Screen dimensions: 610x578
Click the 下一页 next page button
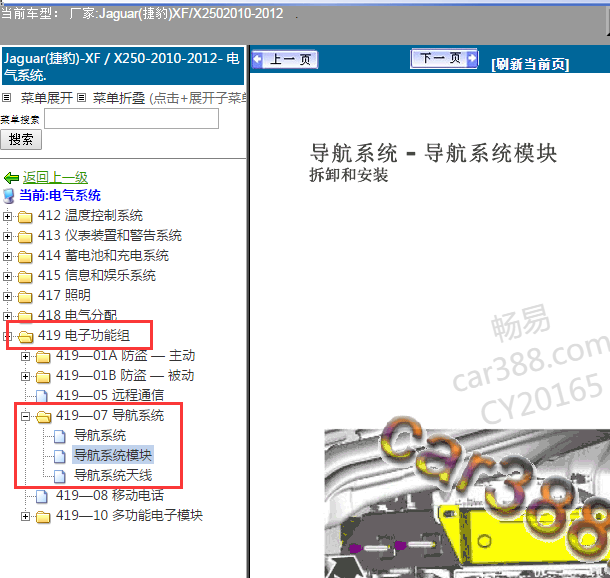[444, 59]
